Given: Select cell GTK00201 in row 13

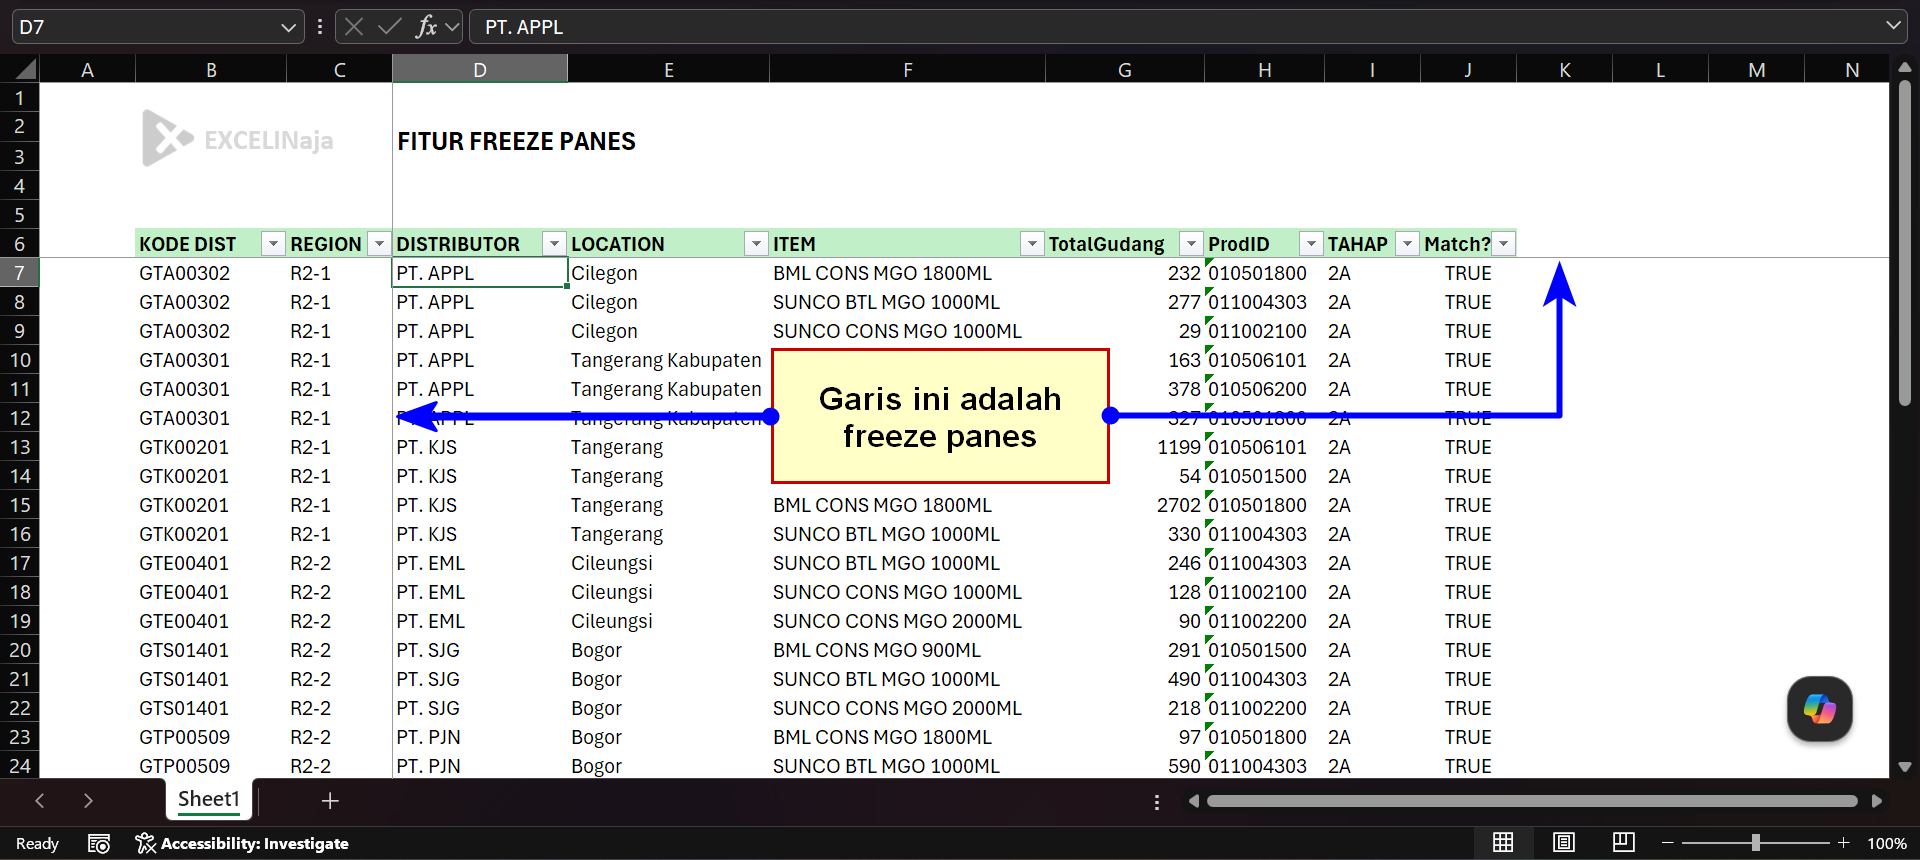Looking at the screenshot, I should [x=211, y=447].
